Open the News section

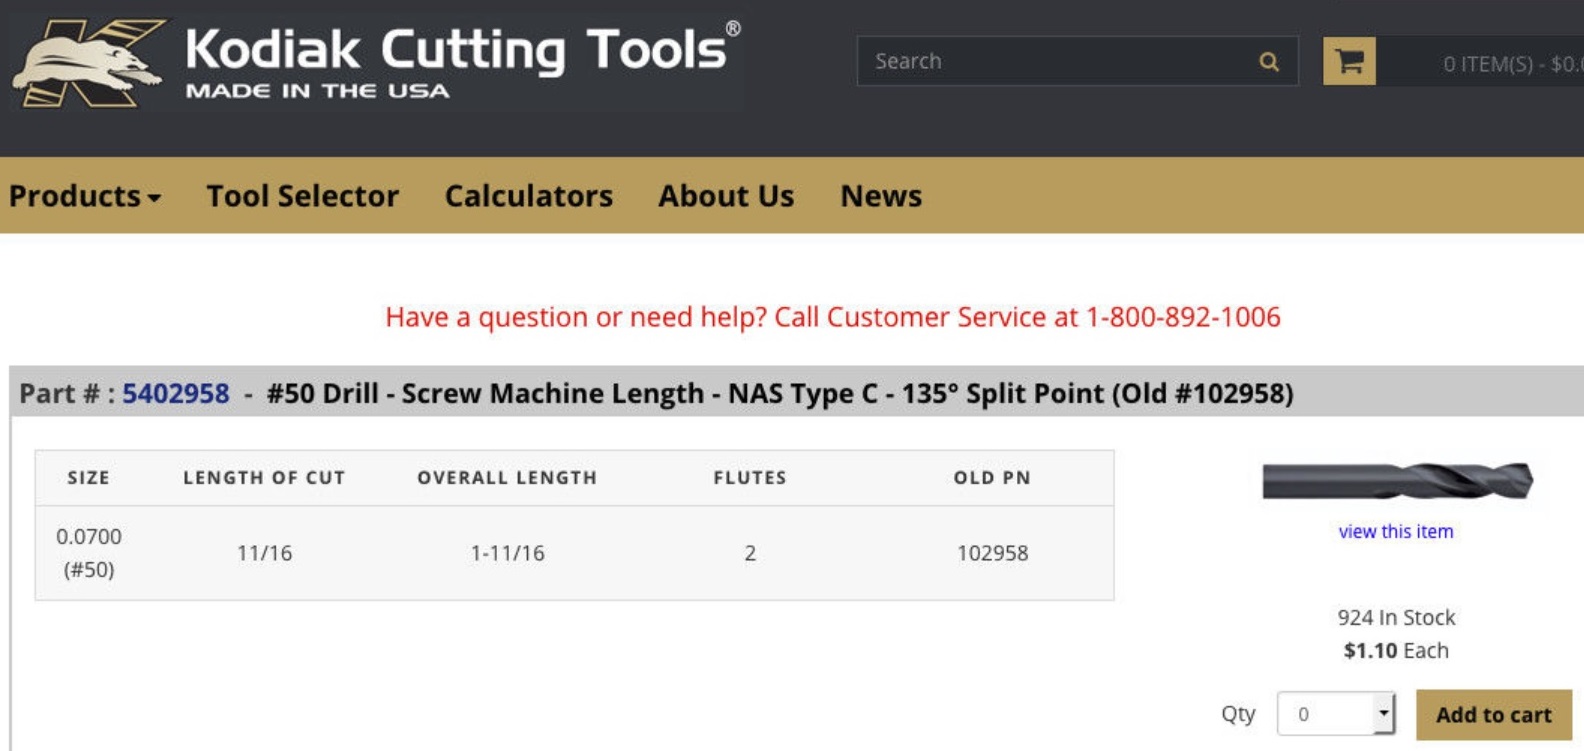[x=881, y=196]
